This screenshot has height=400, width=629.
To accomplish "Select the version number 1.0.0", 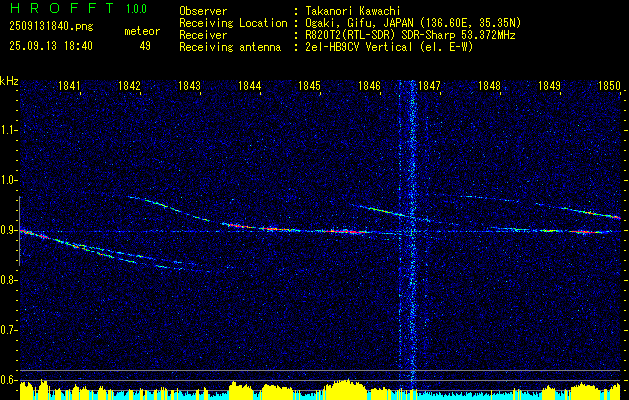I will 136,8.
